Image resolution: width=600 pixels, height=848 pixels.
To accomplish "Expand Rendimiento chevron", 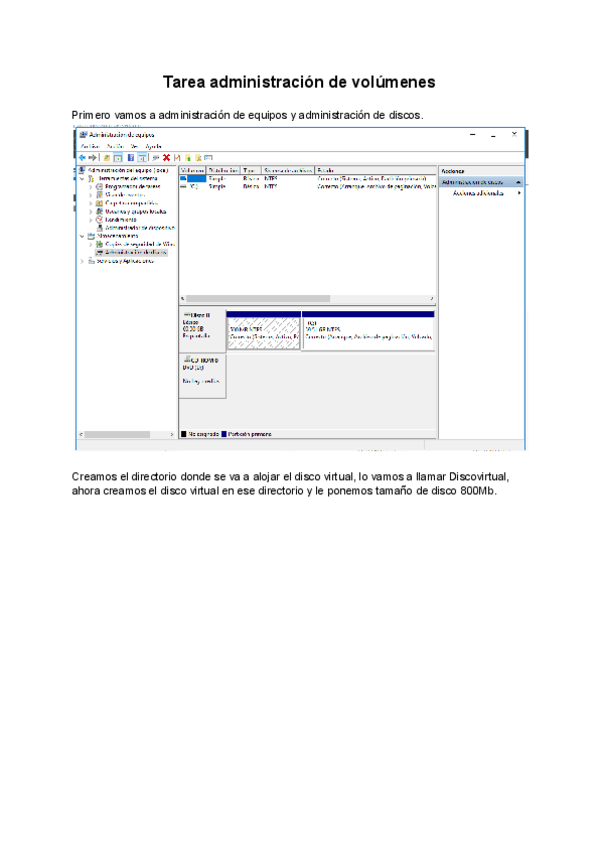I will coord(90,220).
